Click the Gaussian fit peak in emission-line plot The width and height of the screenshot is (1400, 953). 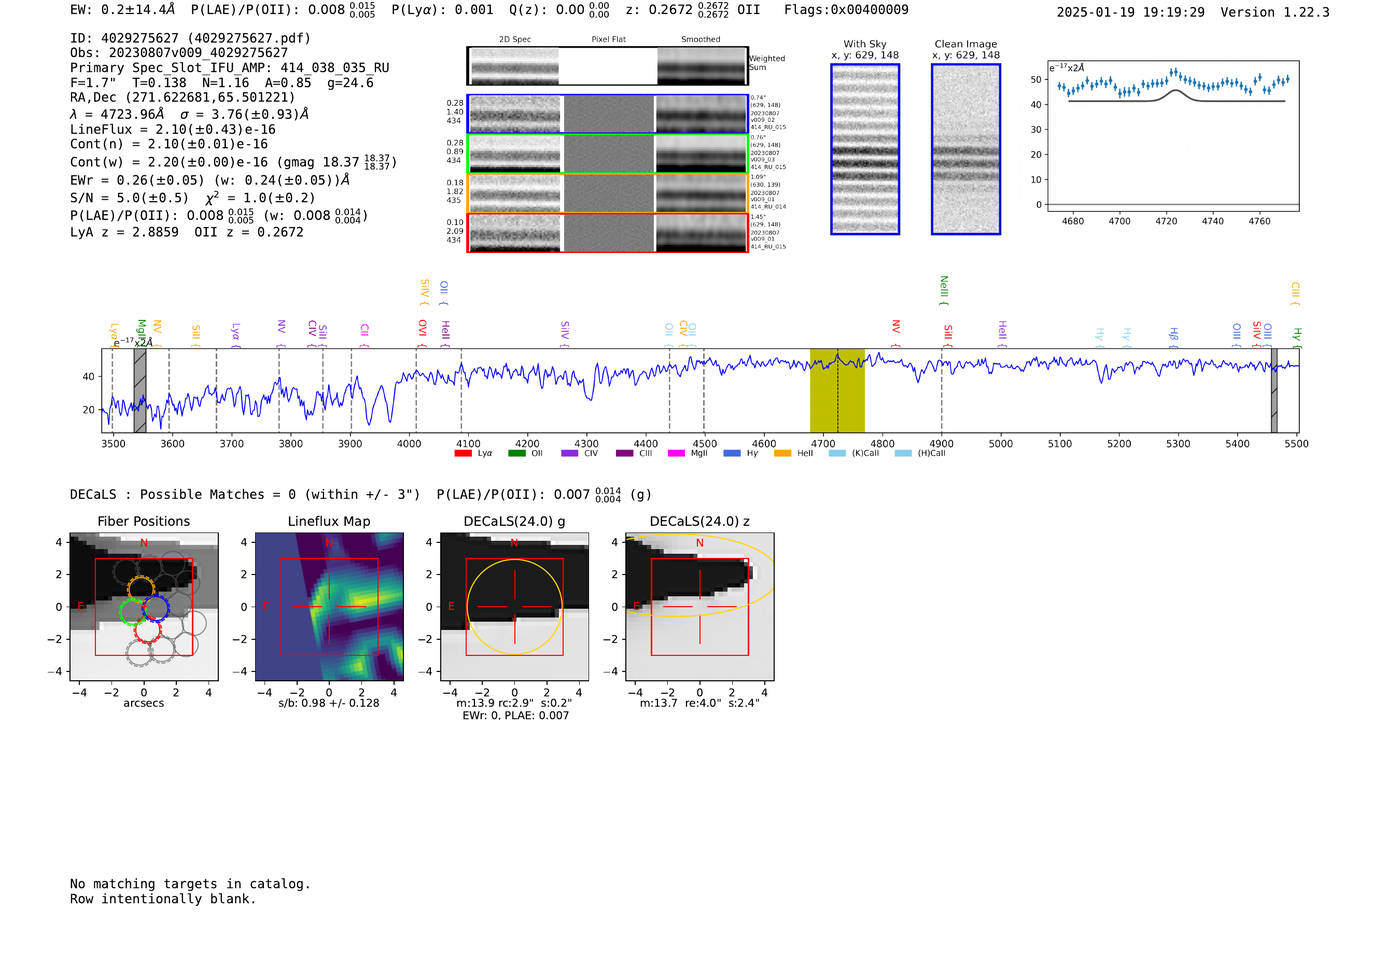pos(1175,91)
